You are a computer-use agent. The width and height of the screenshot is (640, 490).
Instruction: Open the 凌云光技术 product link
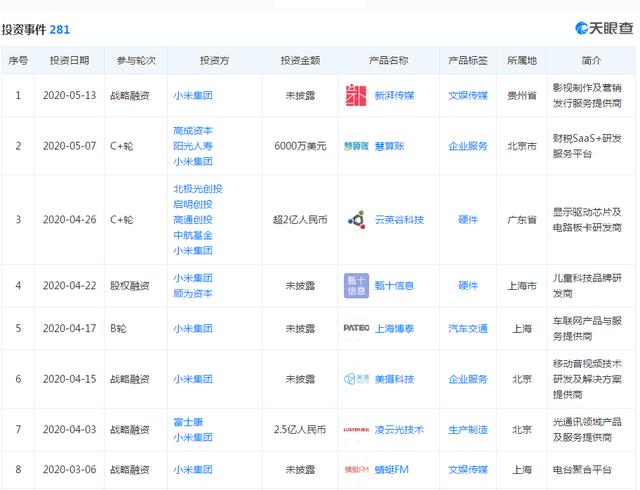pos(399,430)
